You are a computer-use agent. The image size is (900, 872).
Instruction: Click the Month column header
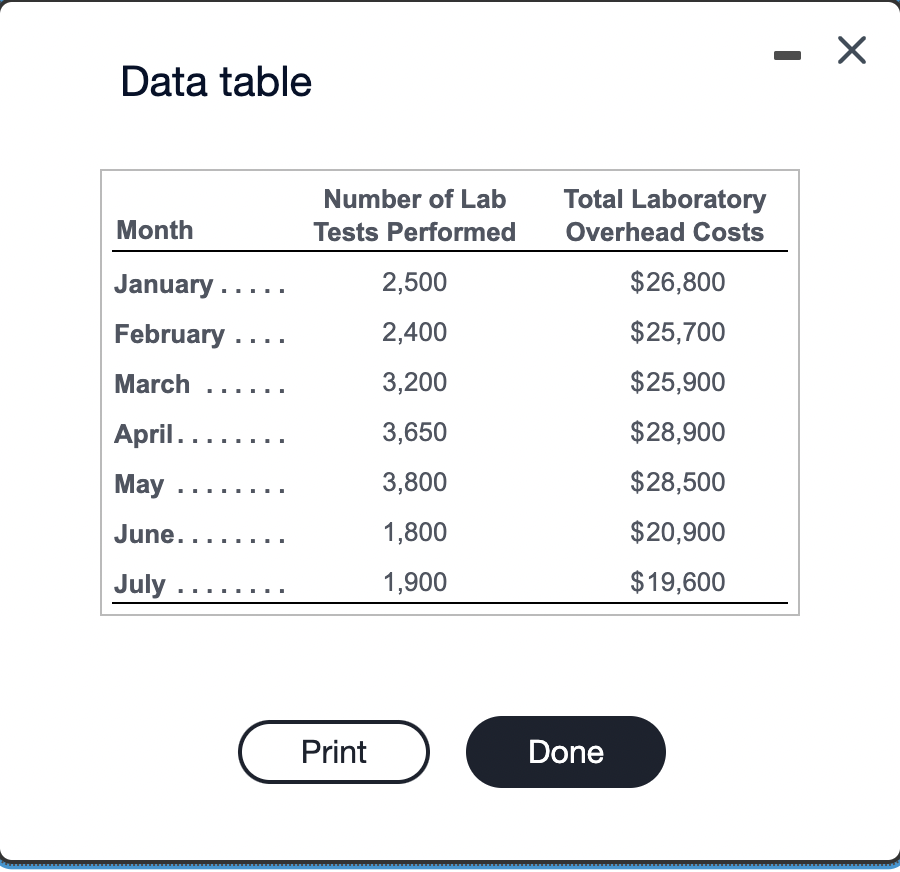click(154, 230)
